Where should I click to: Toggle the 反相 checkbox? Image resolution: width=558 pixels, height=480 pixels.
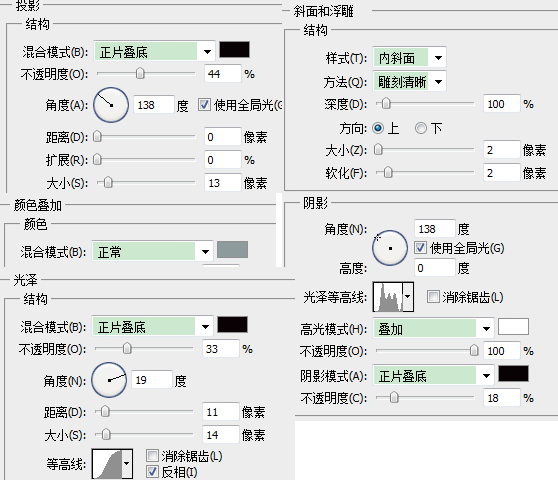[152, 471]
